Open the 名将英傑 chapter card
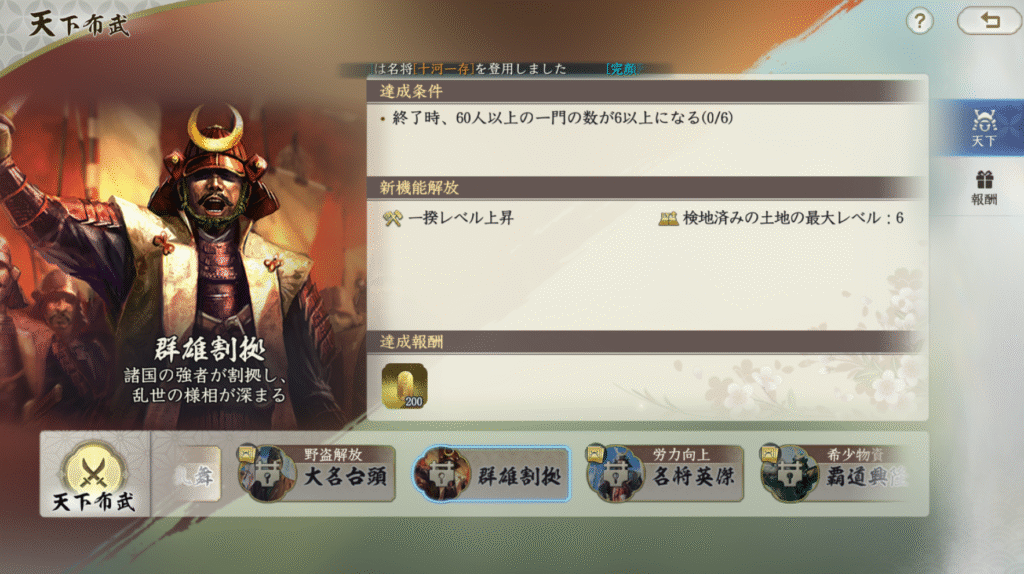1024x574 pixels. (665, 474)
